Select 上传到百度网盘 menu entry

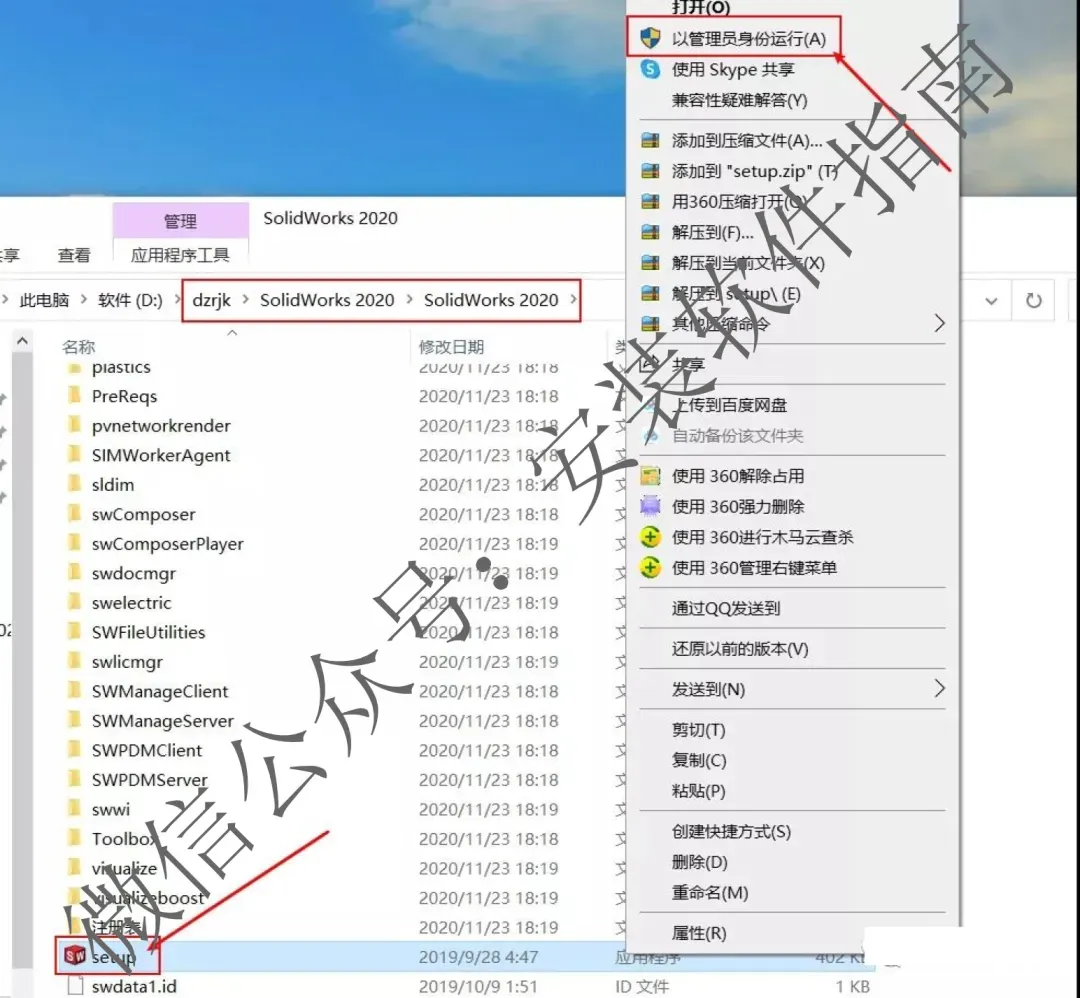pos(729,405)
